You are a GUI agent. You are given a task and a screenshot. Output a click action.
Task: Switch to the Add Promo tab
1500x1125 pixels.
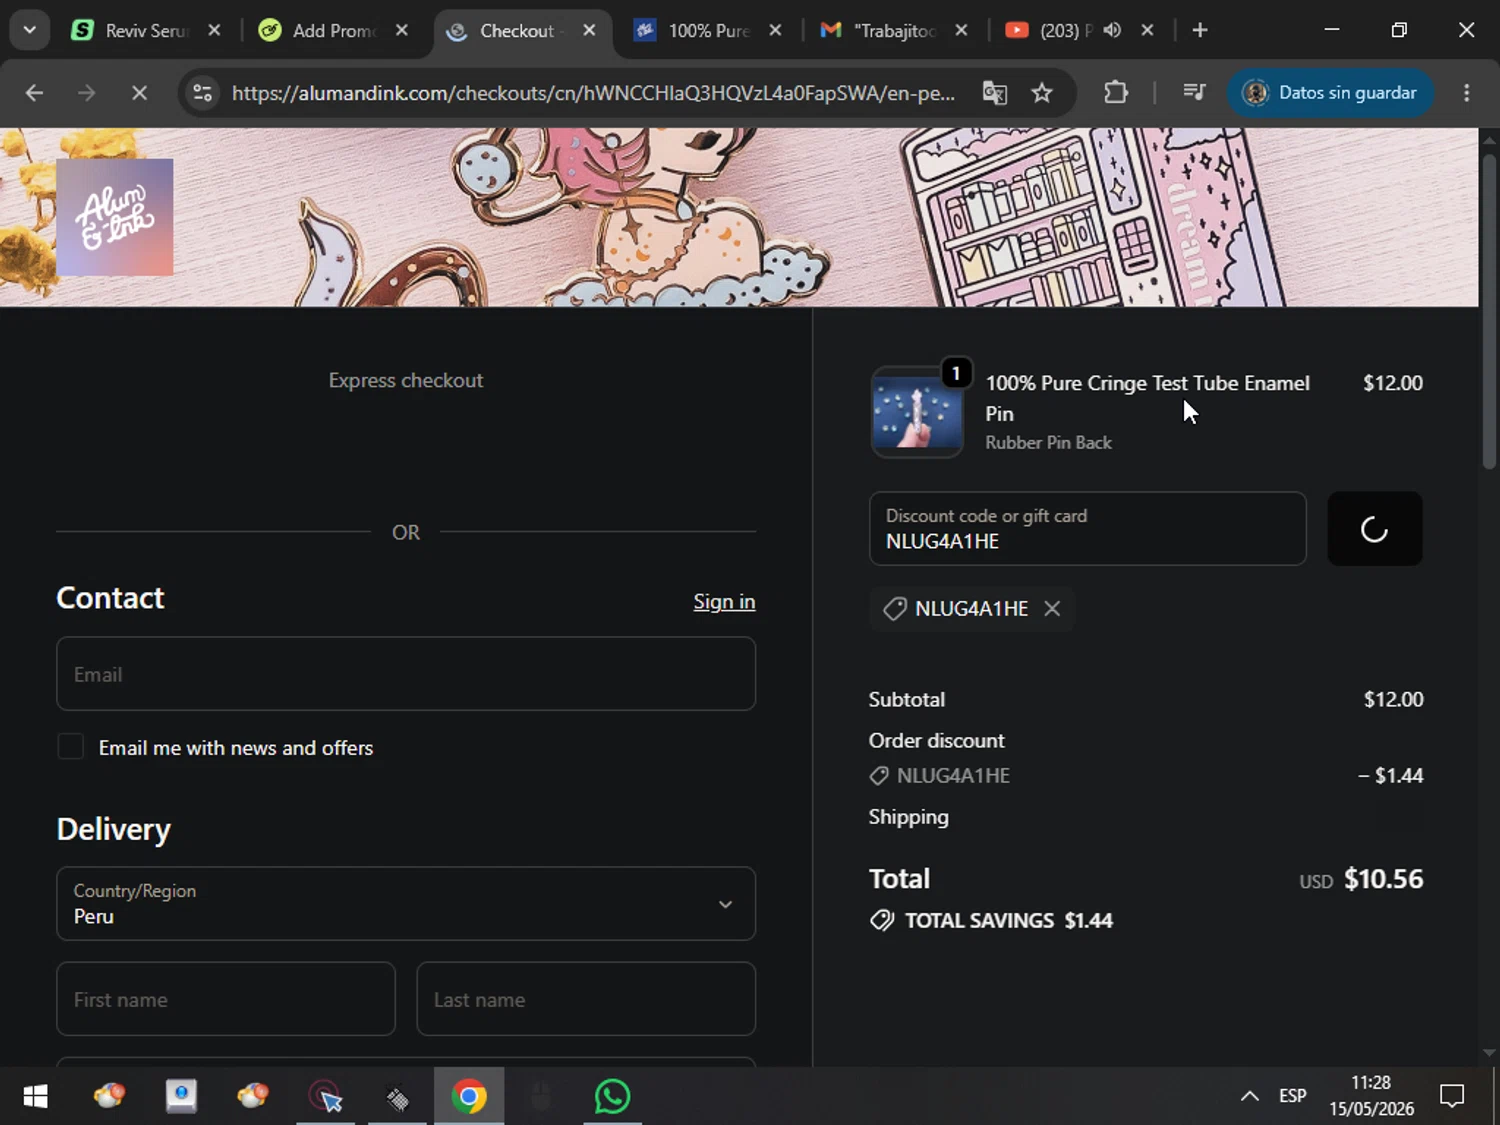tap(332, 31)
